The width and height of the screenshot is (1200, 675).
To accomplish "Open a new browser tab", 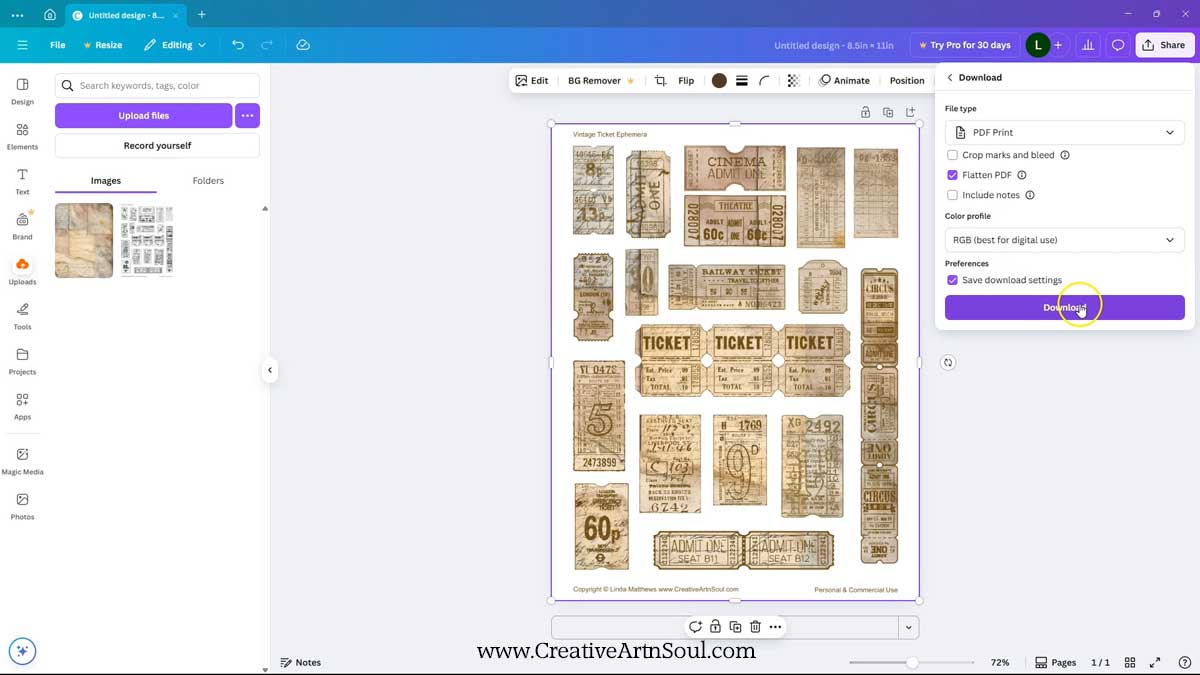I will 201,15.
